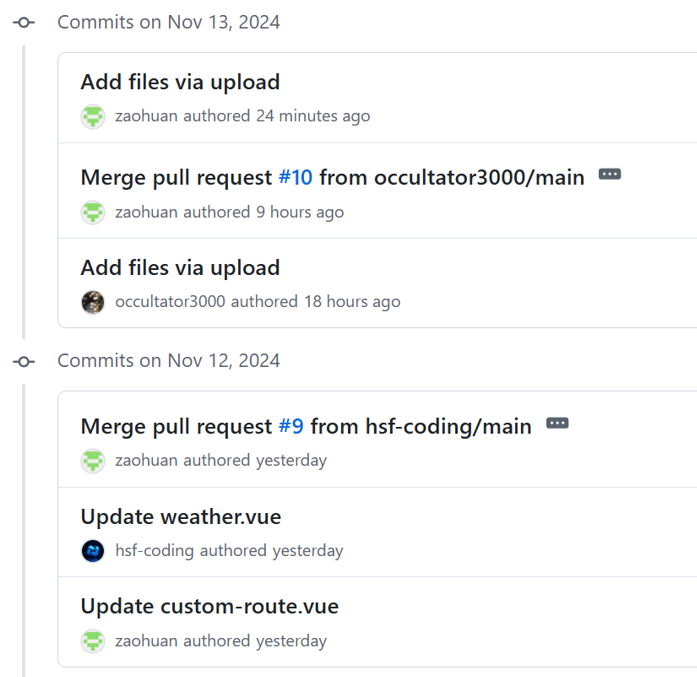697x677 pixels.
Task: Click the hsf-coding author name
Action: pos(155,550)
